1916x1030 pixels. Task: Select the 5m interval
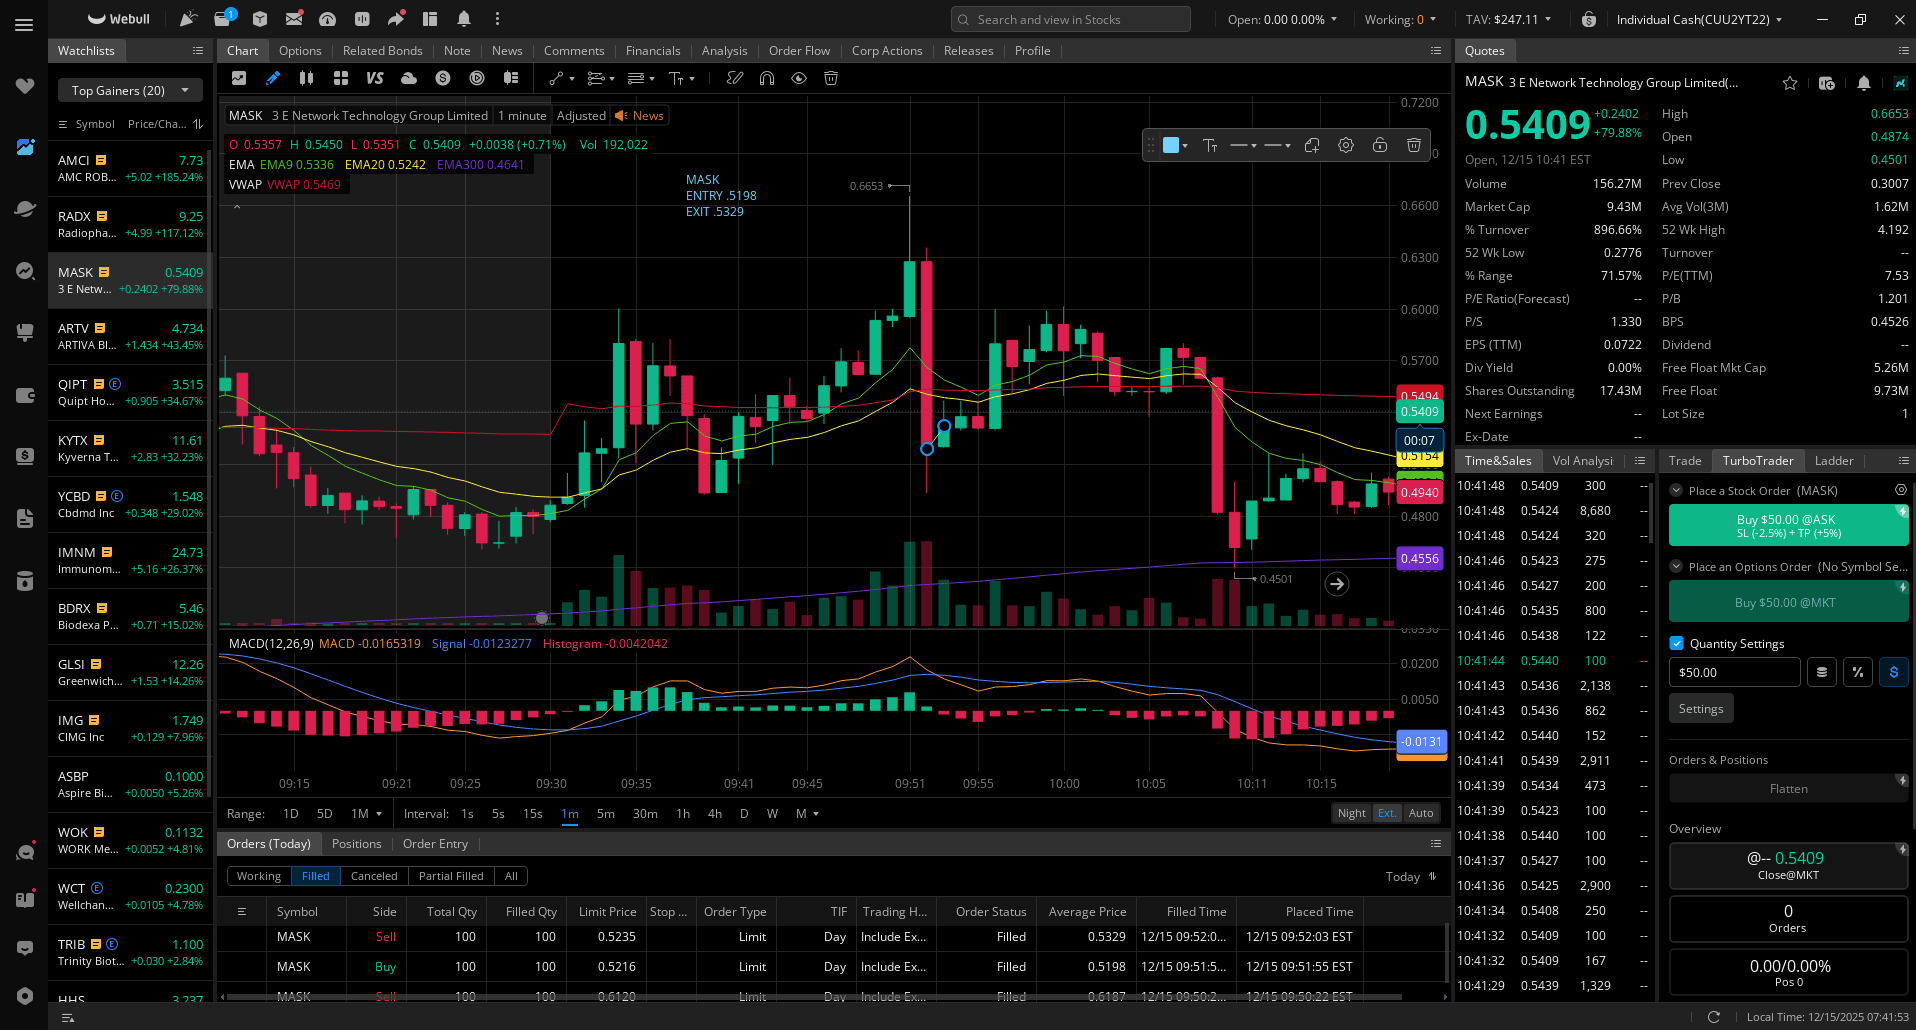pos(606,813)
